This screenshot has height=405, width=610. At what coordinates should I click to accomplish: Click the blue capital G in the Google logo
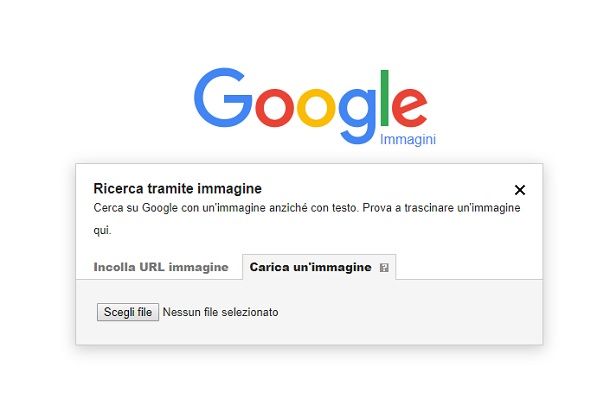pyautogui.click(x=223, y=97)
